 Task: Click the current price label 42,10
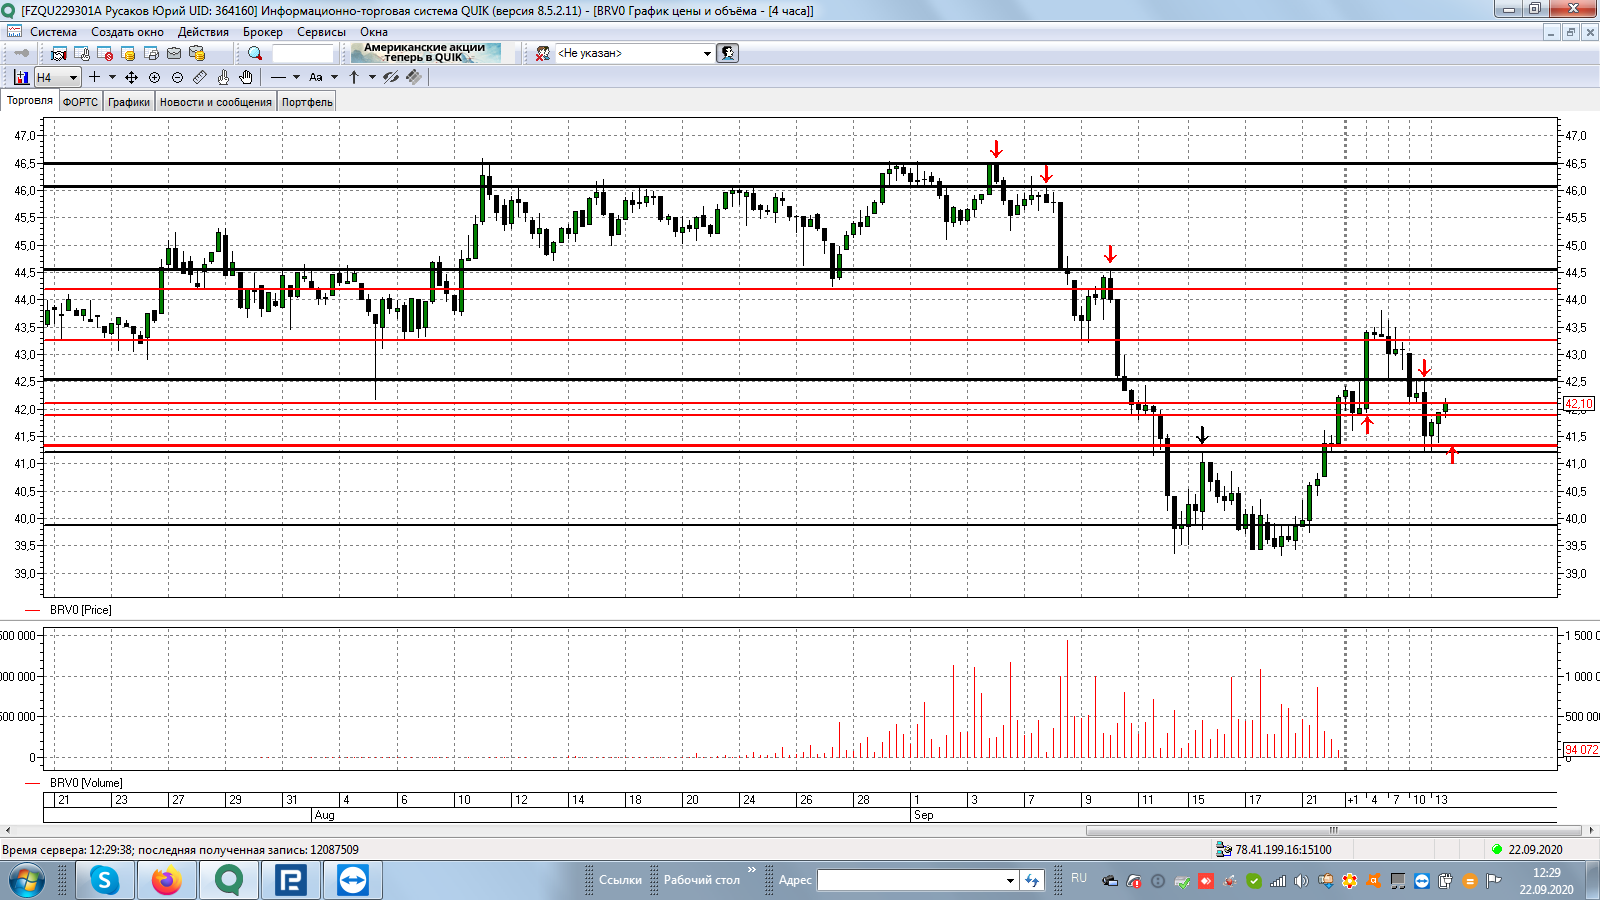tap(1579, 404)
